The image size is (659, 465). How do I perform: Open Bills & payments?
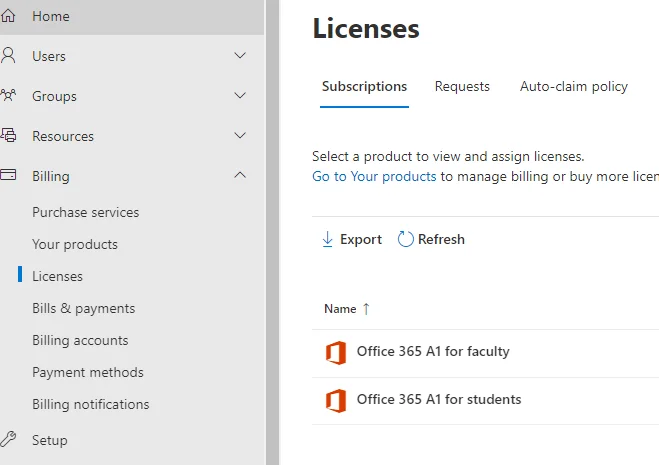[84, 308]
